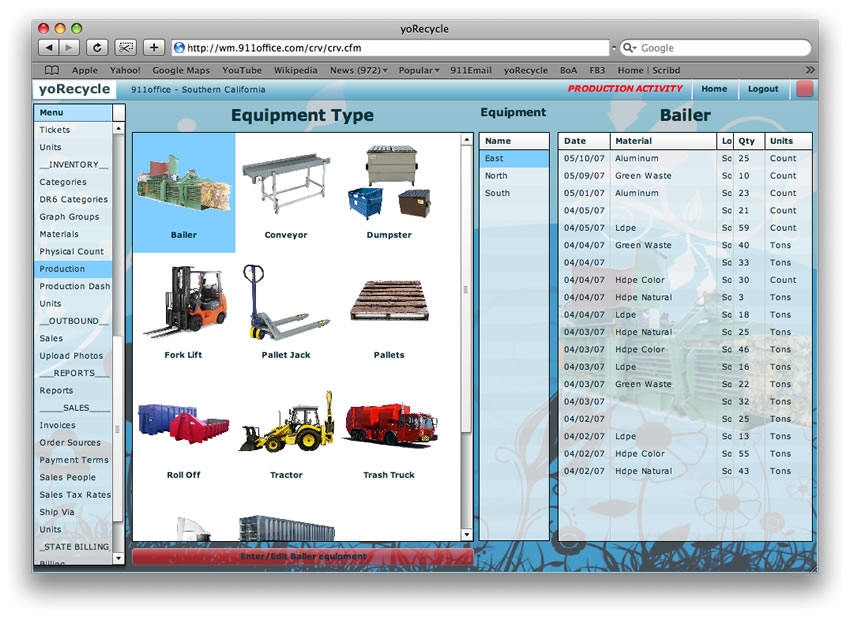This screenshot has height=617, width=850.
Task: Select Sales Tax Rates menu item
Action: 75,494
